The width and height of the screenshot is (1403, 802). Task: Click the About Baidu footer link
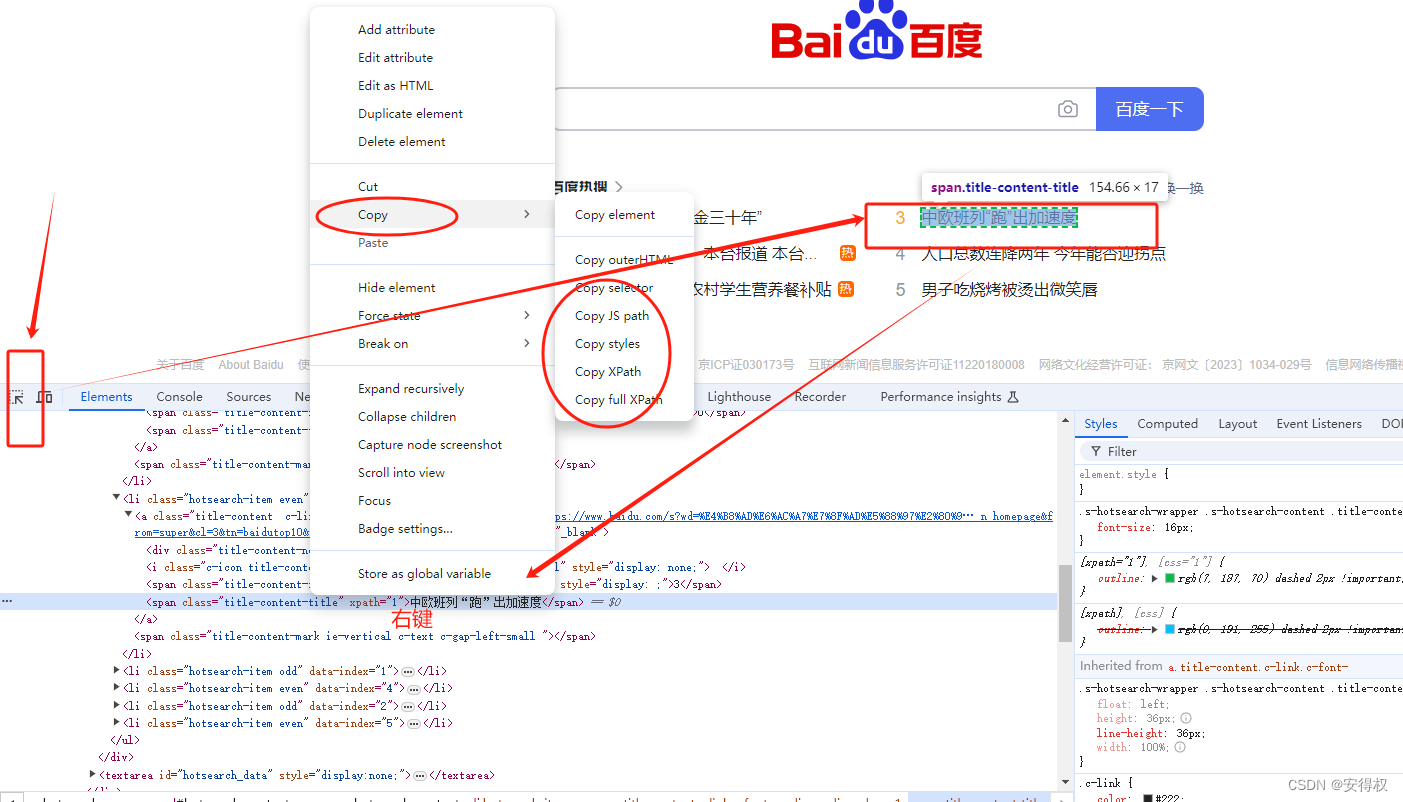[x=251, y=365]
